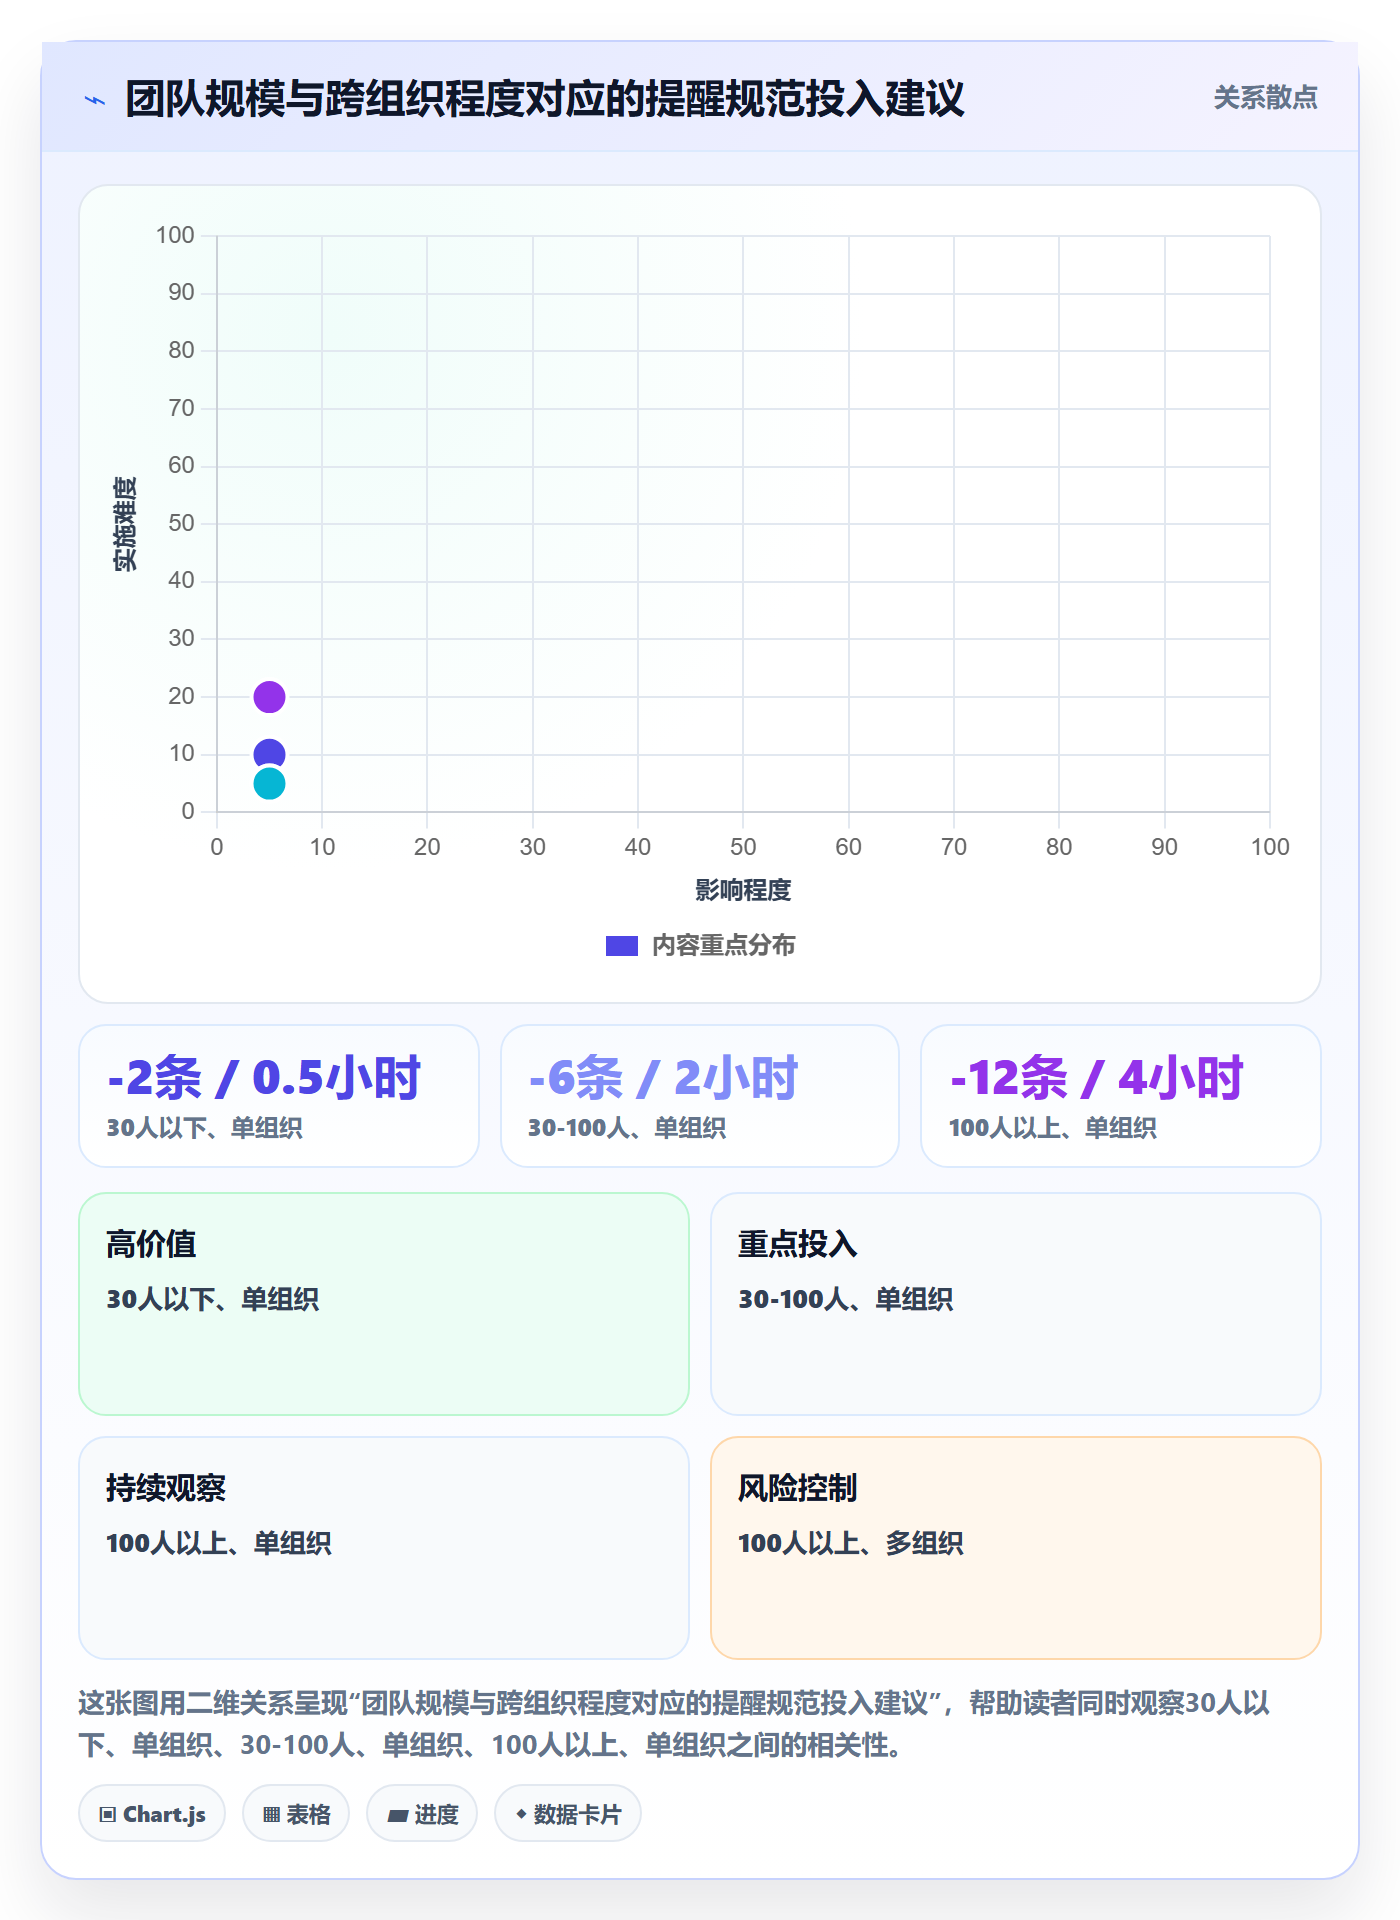Click the x-axis tick label 50
This screenshot has height=1920, width=1400.
(x=743, y=847)
